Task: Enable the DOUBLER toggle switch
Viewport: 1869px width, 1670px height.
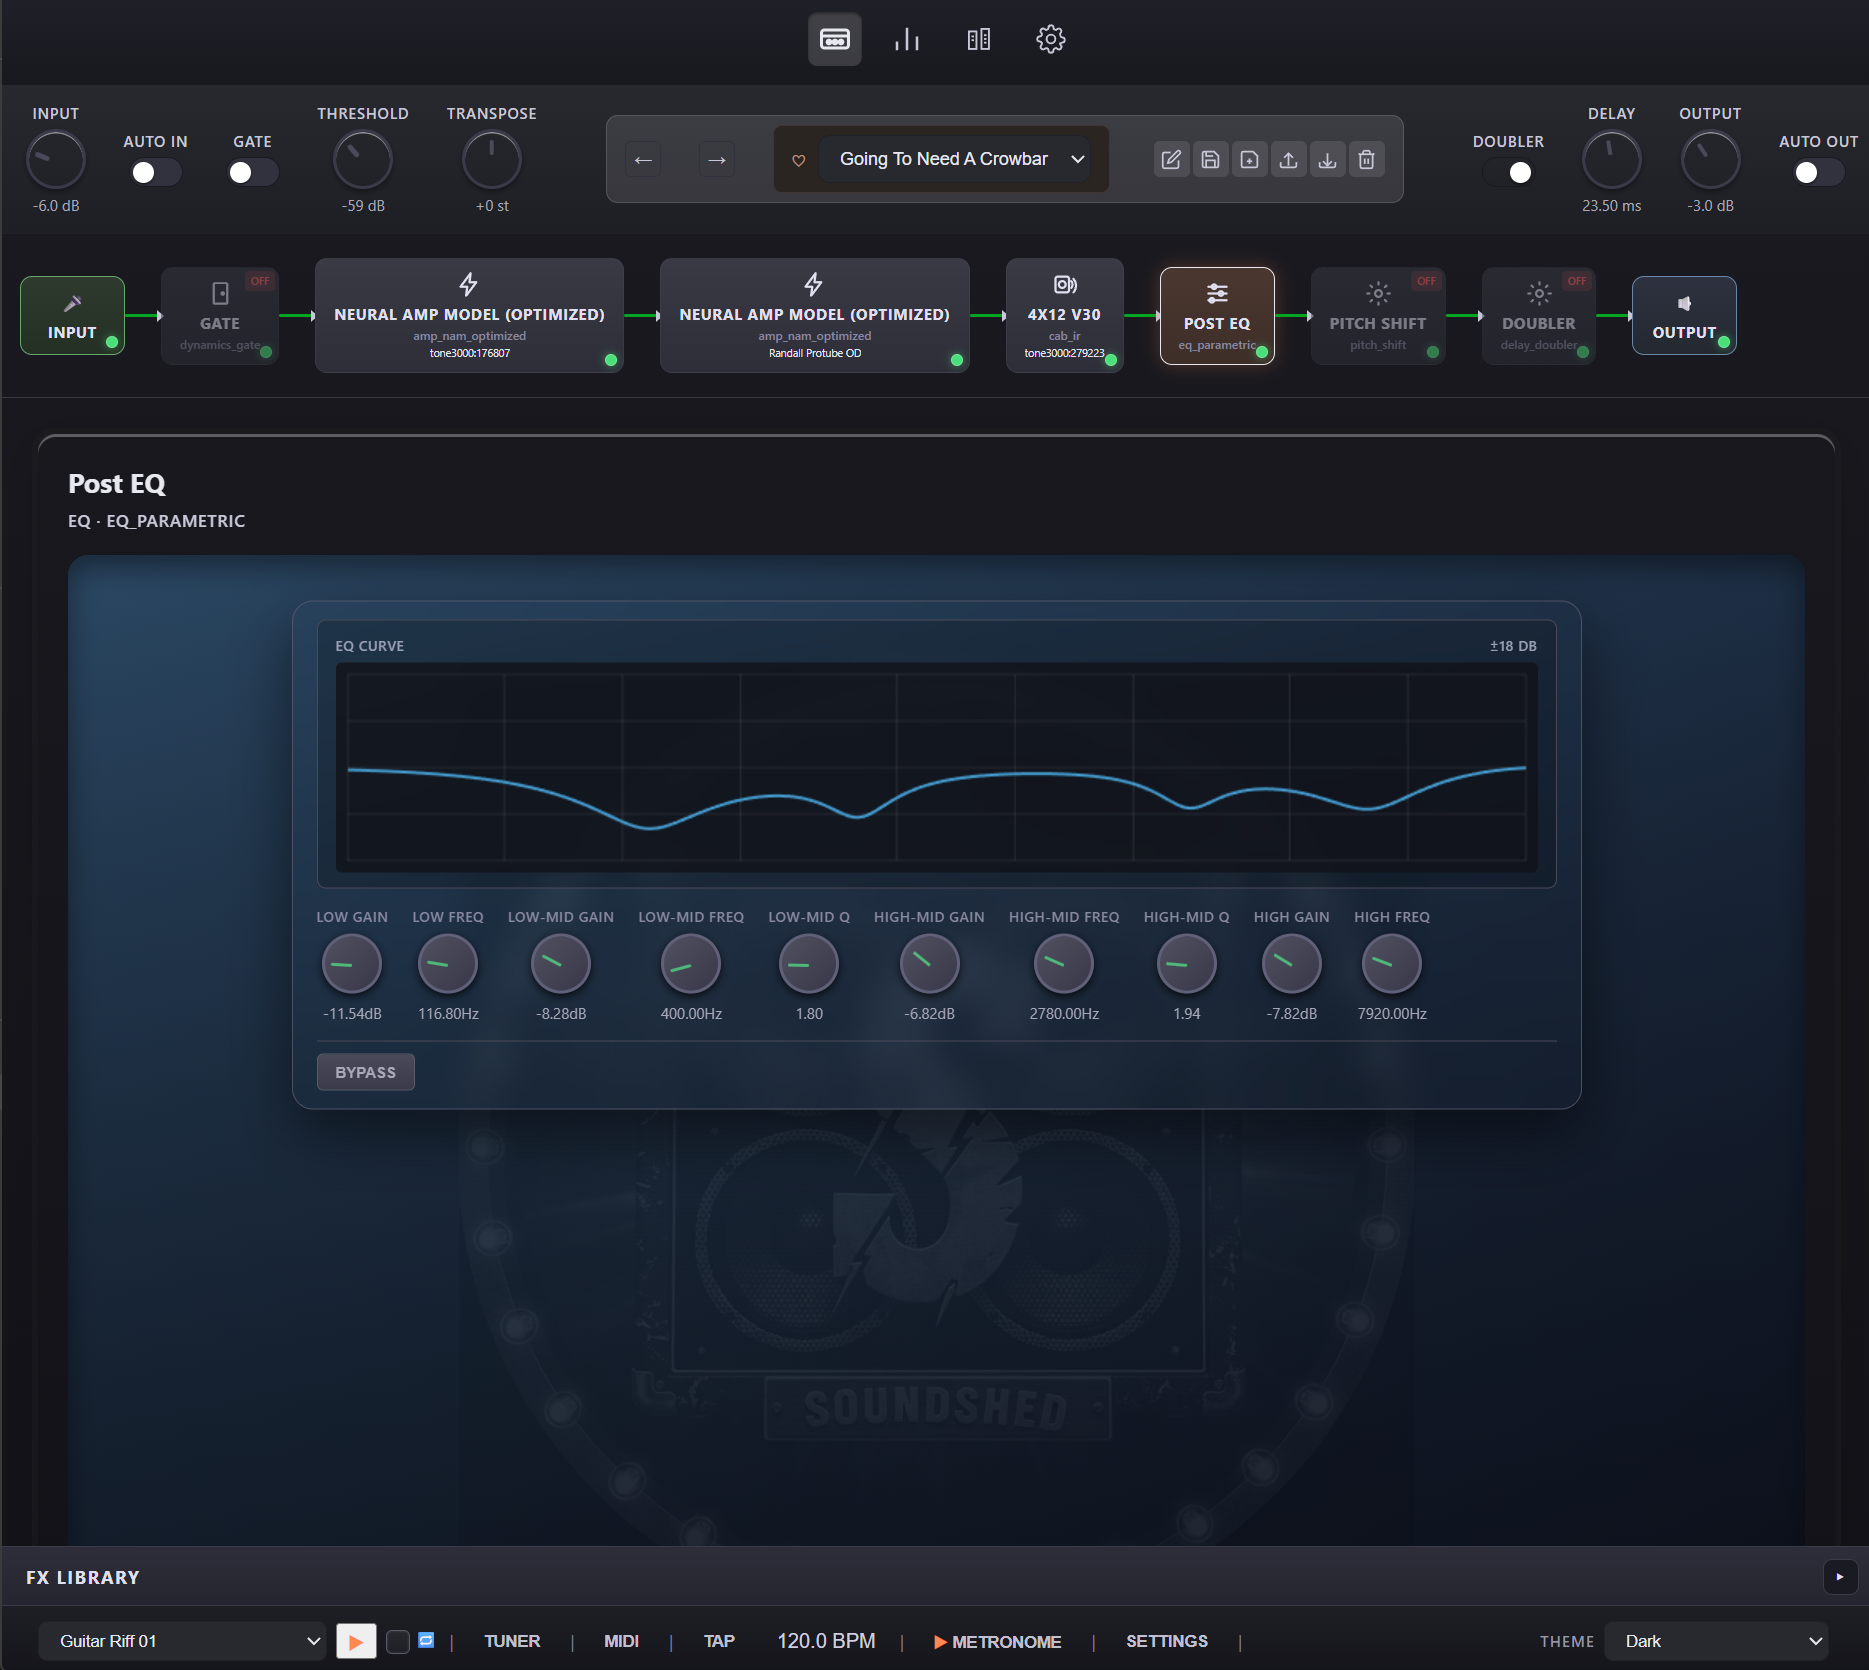Action: [x=1510, y=172]
